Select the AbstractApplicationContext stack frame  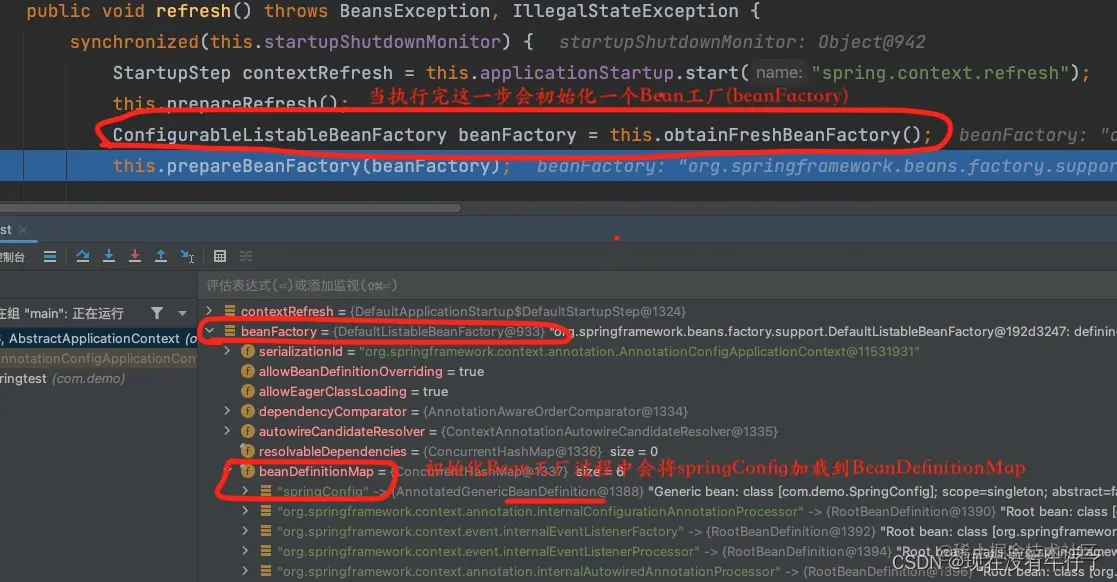[98, 338]
